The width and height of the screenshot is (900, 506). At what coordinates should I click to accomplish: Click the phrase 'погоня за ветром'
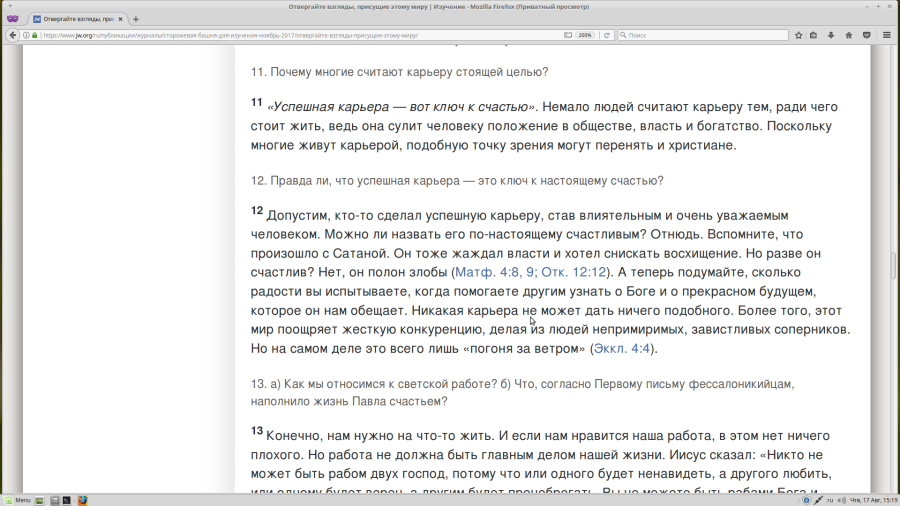point(524,348)
